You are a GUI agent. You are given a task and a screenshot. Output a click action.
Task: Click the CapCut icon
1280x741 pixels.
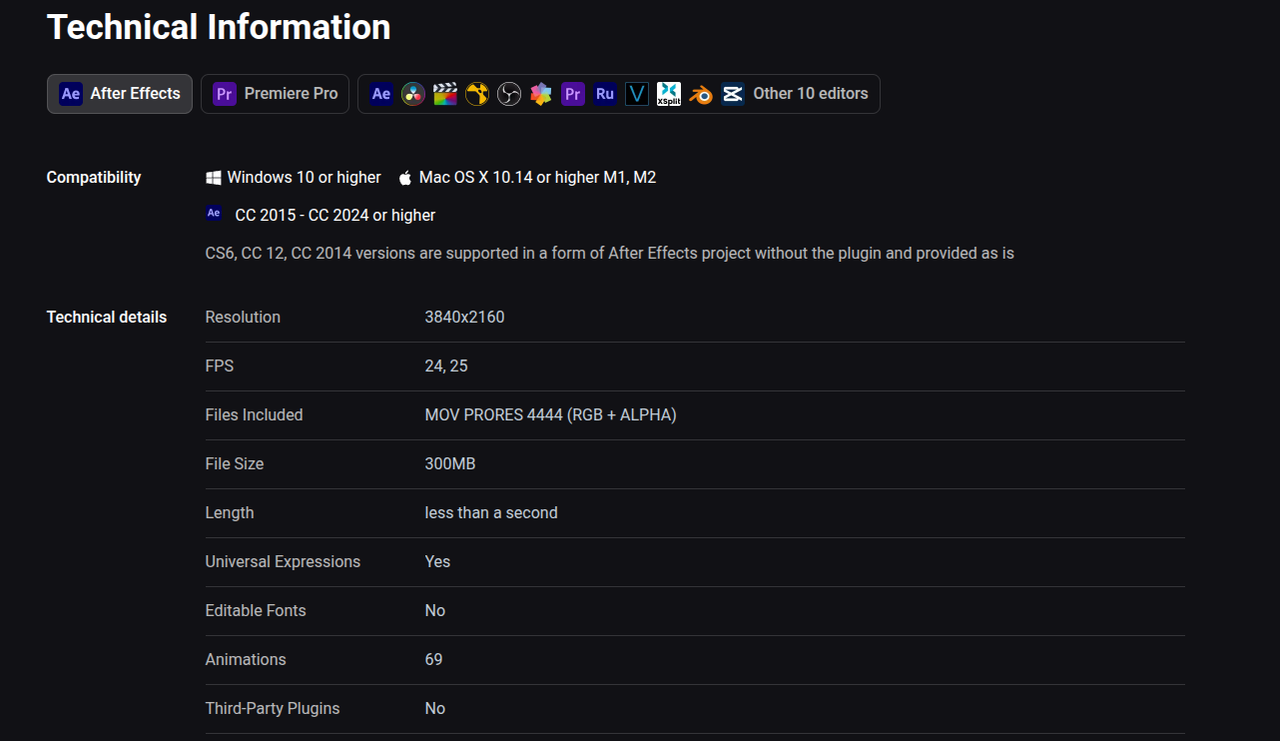tap(733, 94)
